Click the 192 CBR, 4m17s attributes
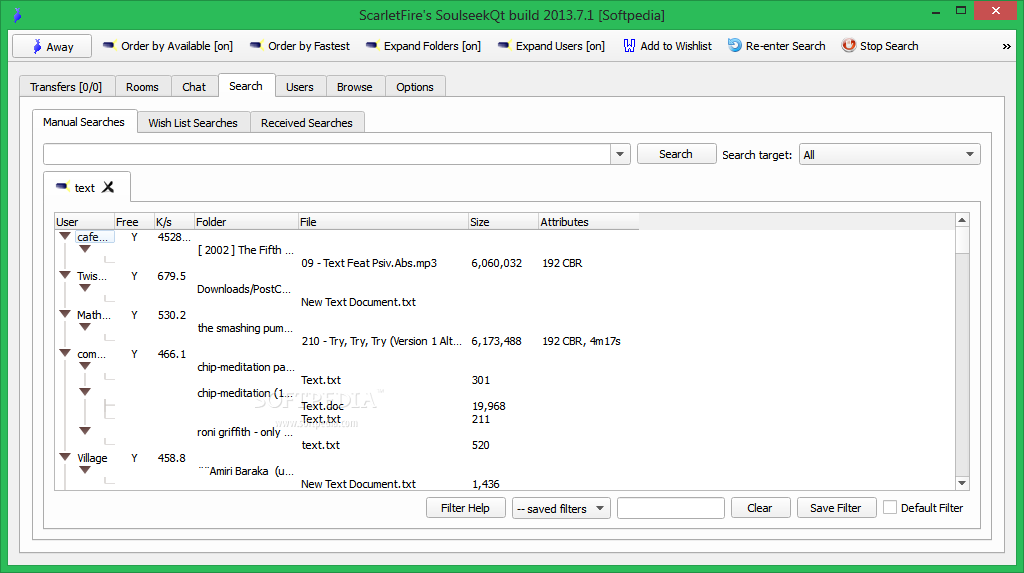The image size is (1024, 573). pyautogui.click(x=581, y=341)
